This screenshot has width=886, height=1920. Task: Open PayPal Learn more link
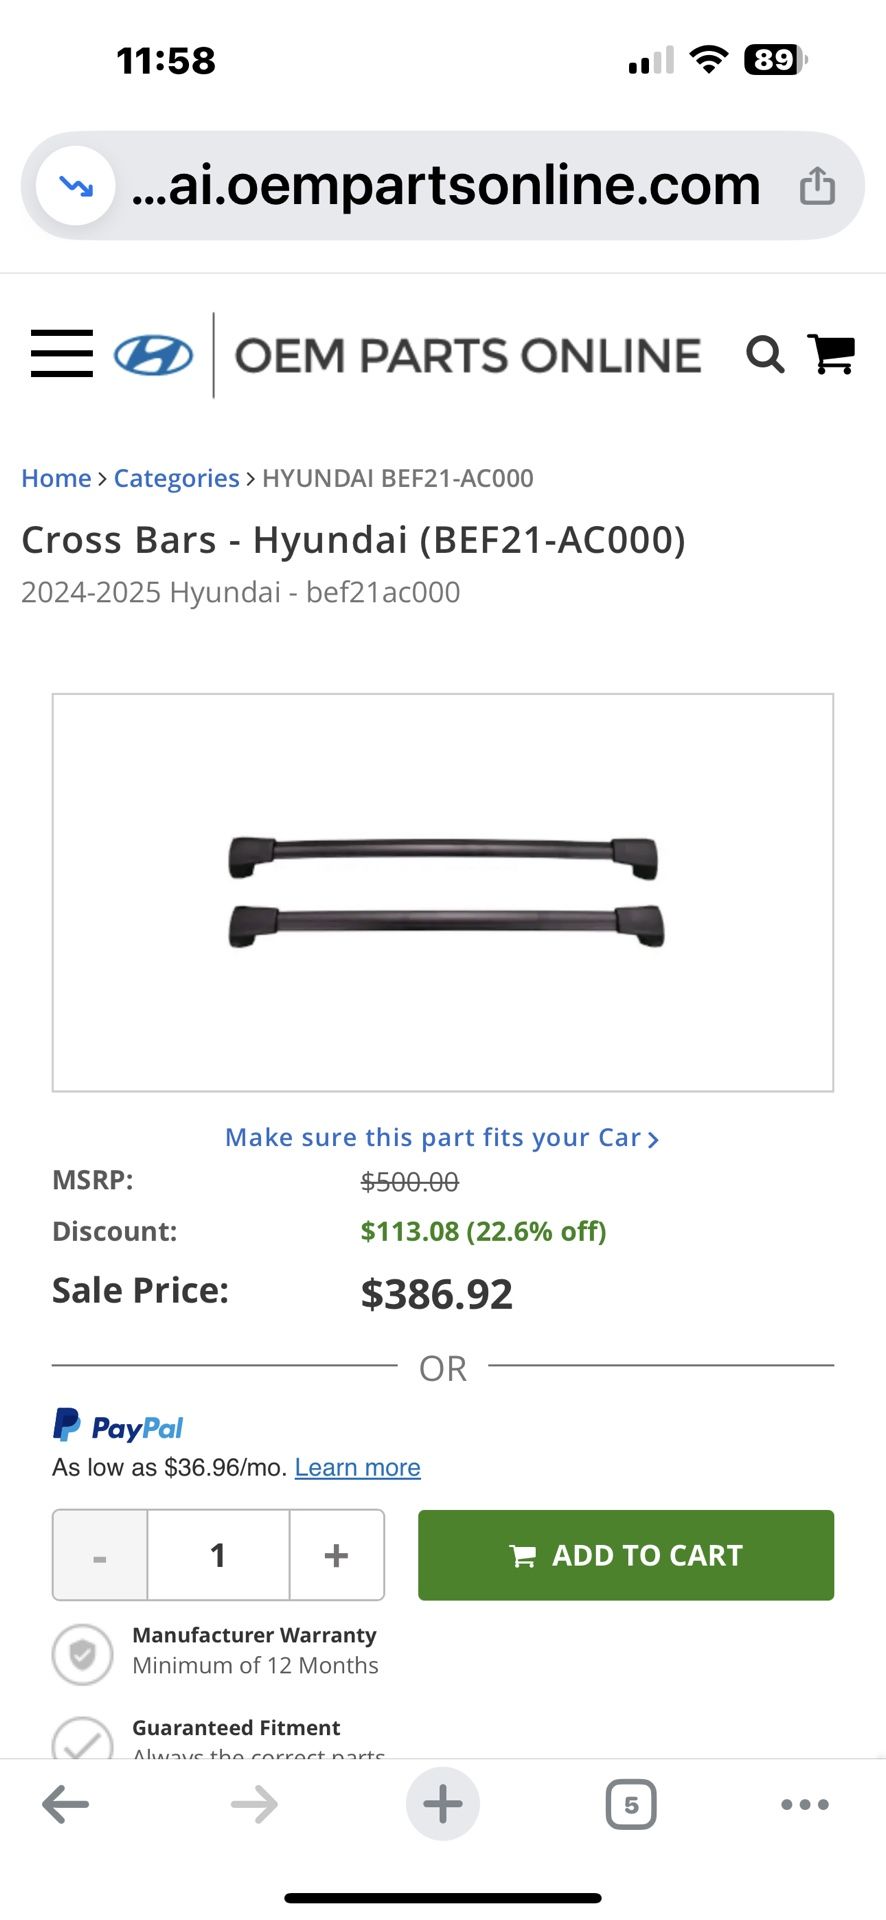tap(357, 1468)
